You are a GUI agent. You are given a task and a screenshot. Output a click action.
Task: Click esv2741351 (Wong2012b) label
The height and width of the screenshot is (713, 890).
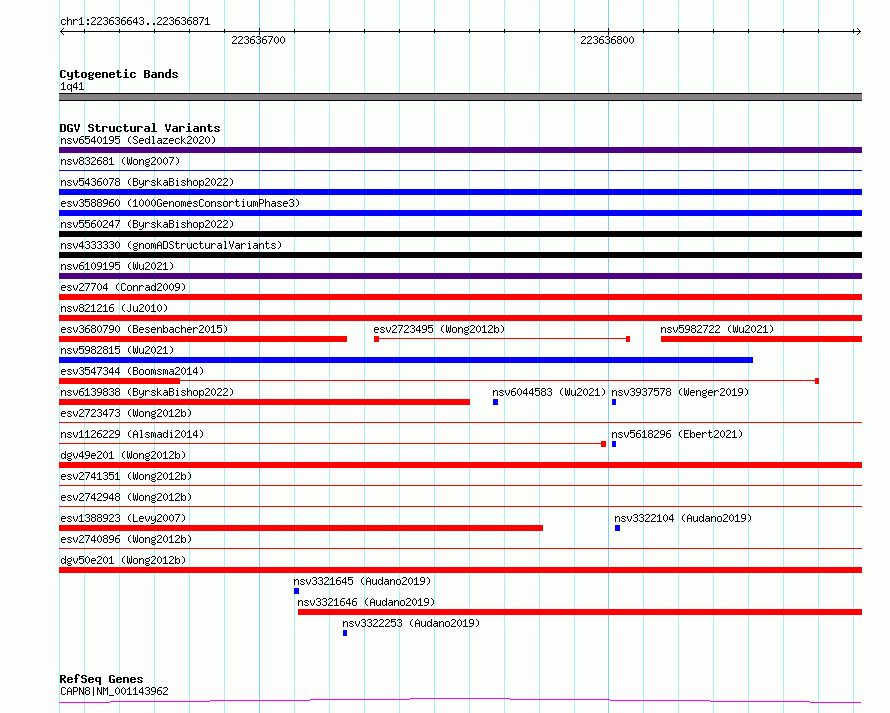click(x=126, y=476)
